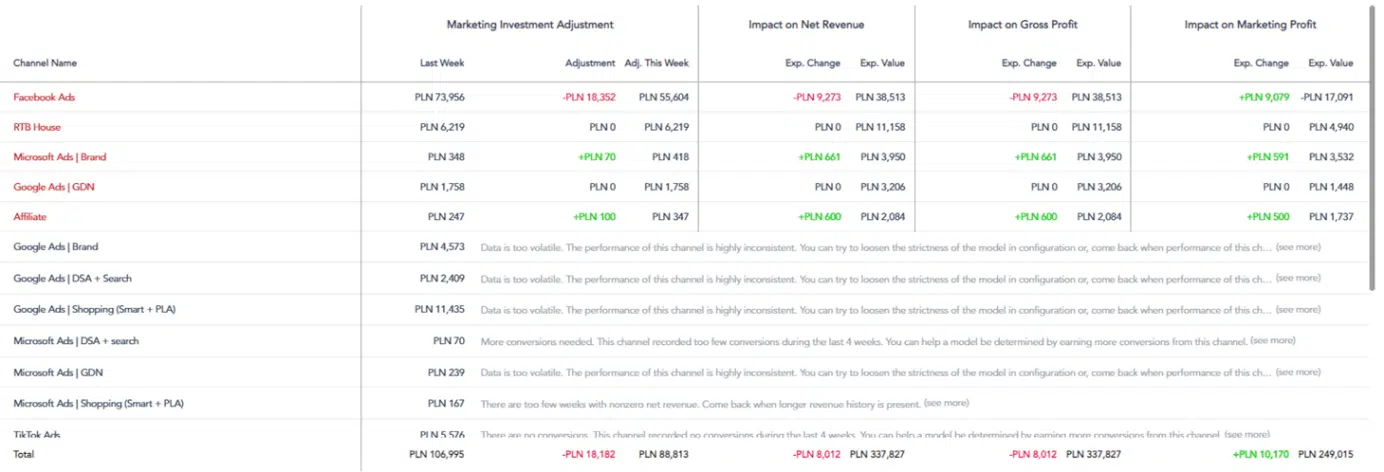Viewport: 1384px width, 472px height.
Task: Expand 'see more' for Google Ads | Brand row
Action: (1297, 247)
